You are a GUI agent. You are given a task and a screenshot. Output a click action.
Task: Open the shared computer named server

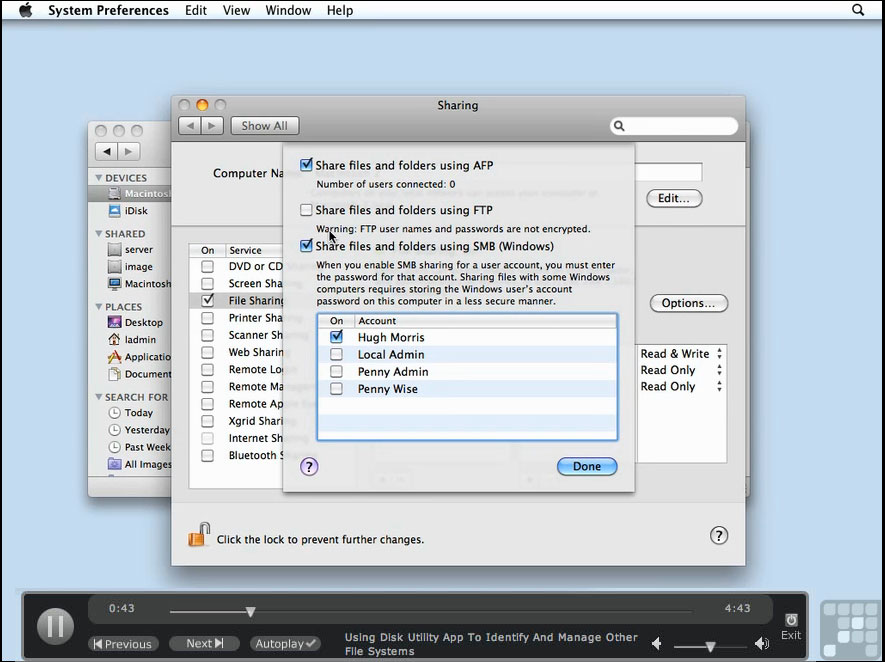click(x=130, y=249)
